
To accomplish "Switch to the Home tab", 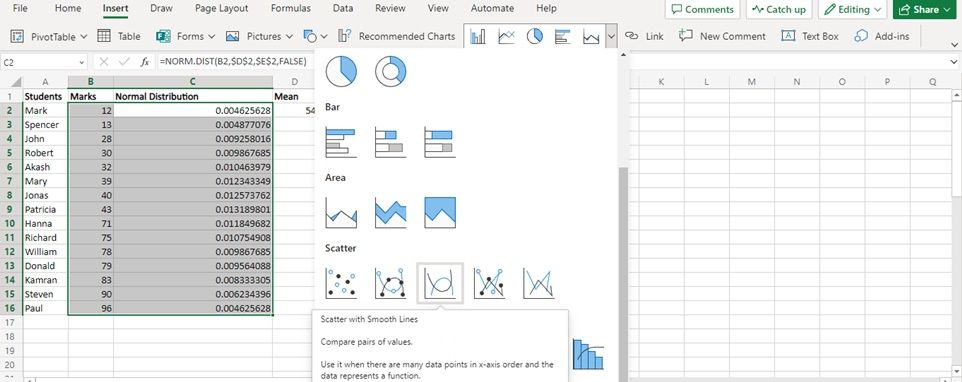I will pos(67,9).
